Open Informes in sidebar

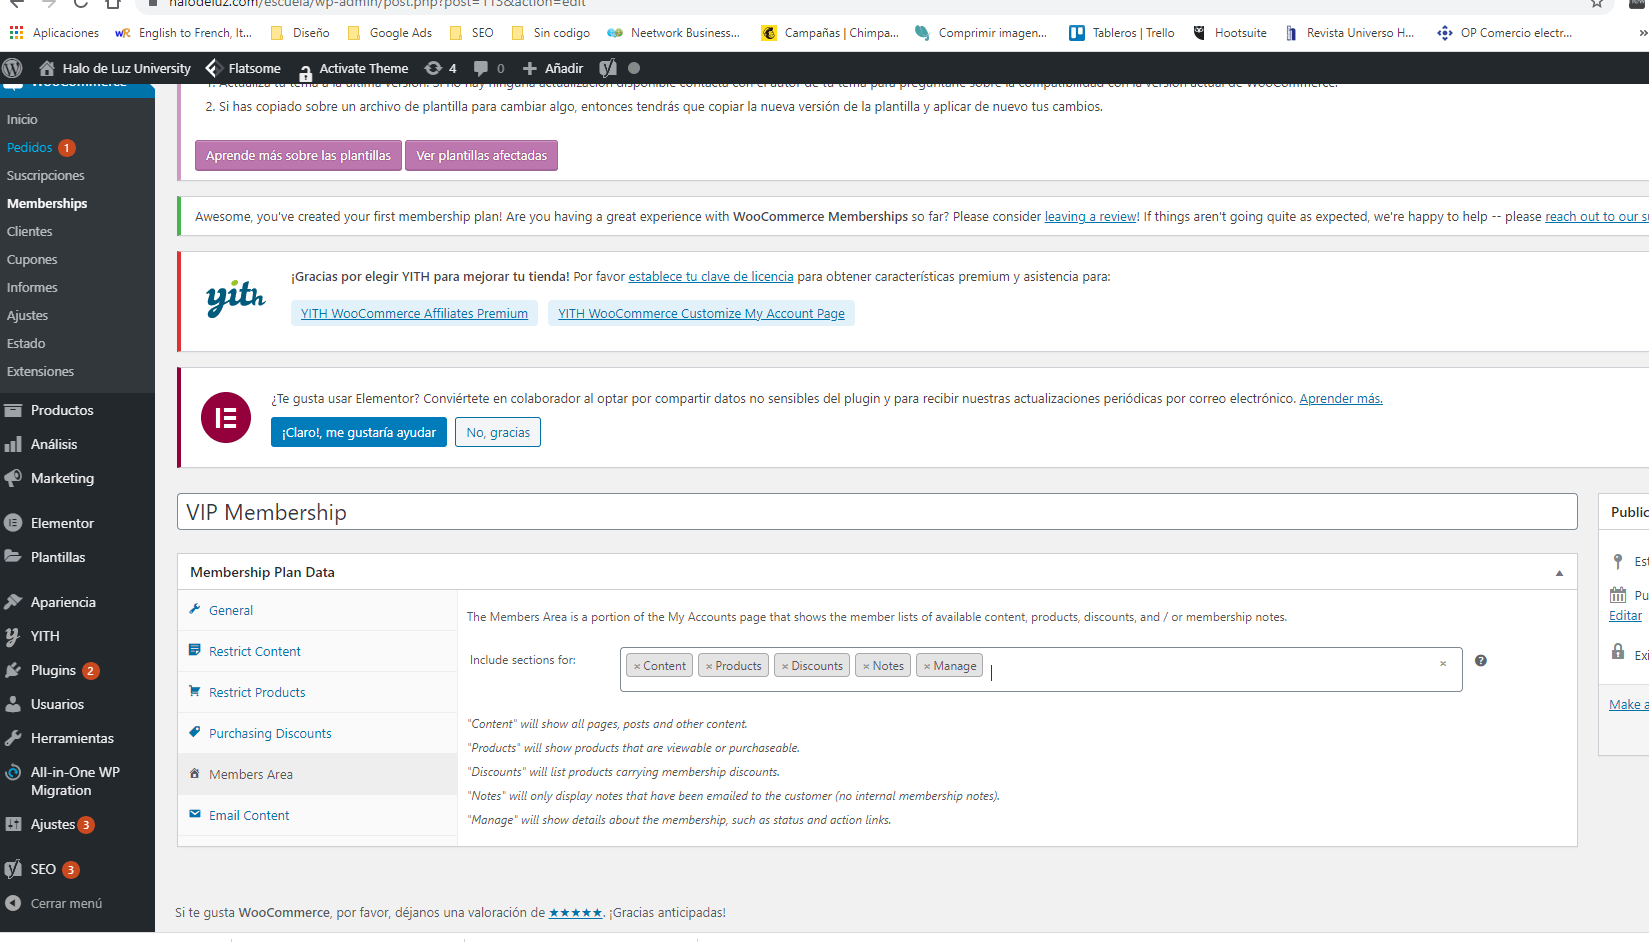point(32,287)
